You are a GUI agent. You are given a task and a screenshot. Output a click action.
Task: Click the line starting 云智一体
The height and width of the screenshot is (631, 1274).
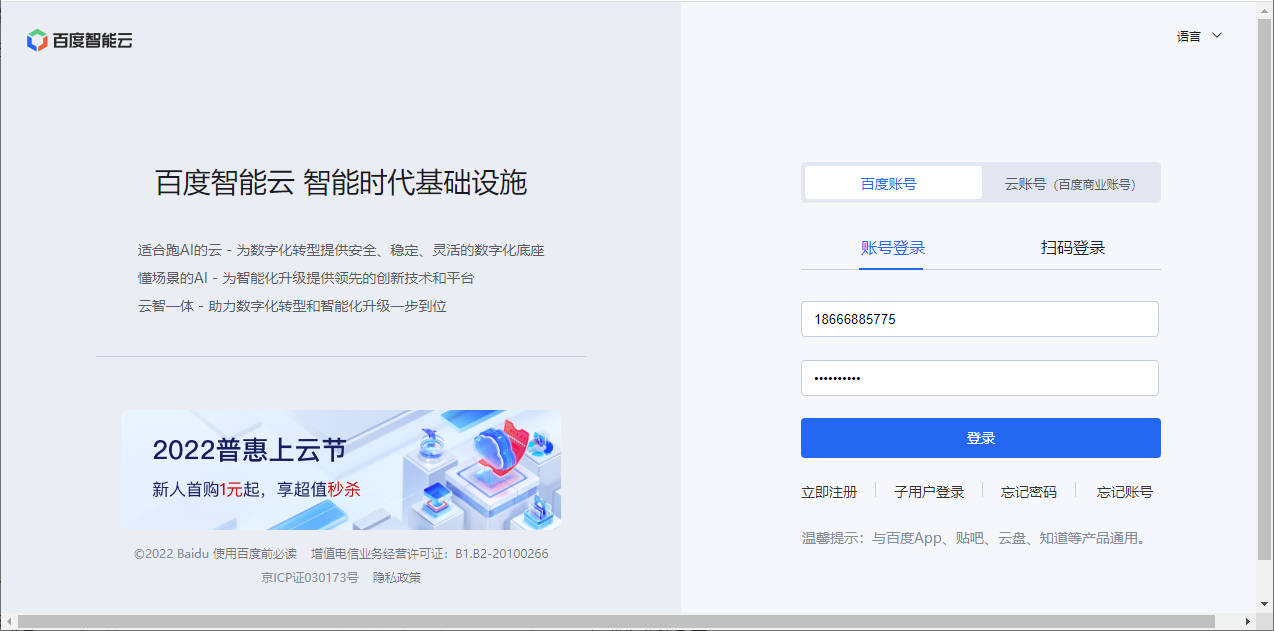(292, 306)
